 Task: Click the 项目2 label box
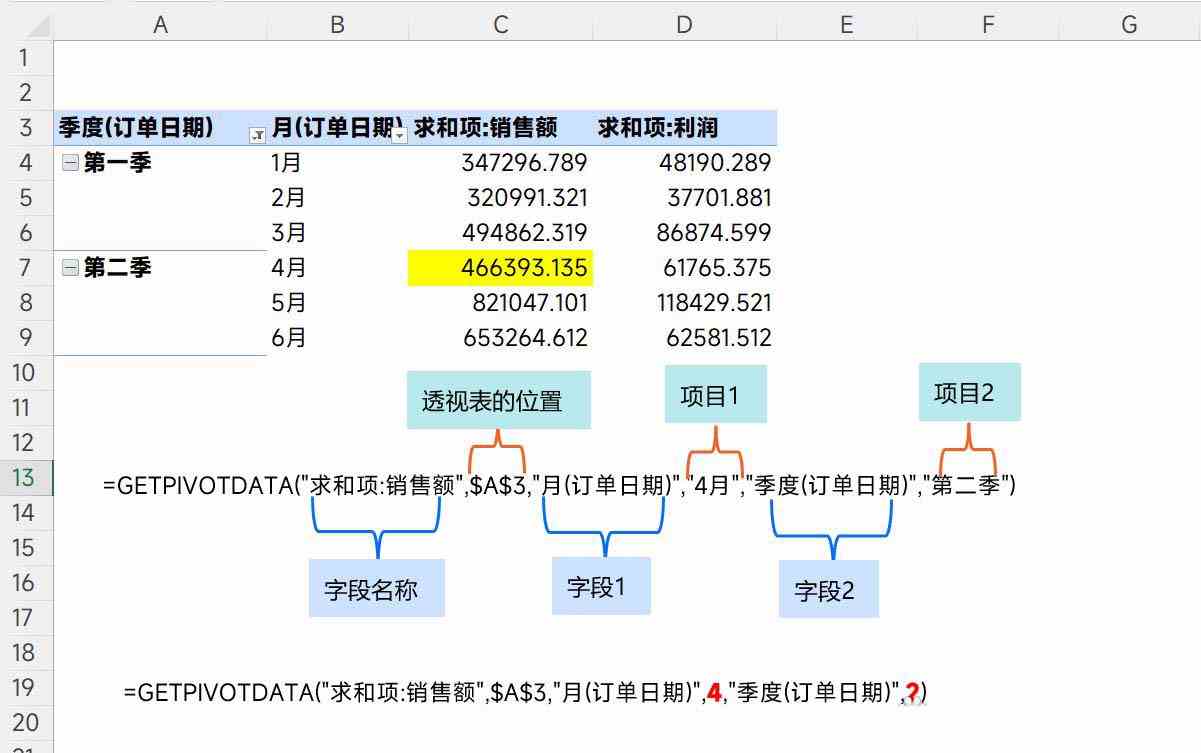pos(969,392)
